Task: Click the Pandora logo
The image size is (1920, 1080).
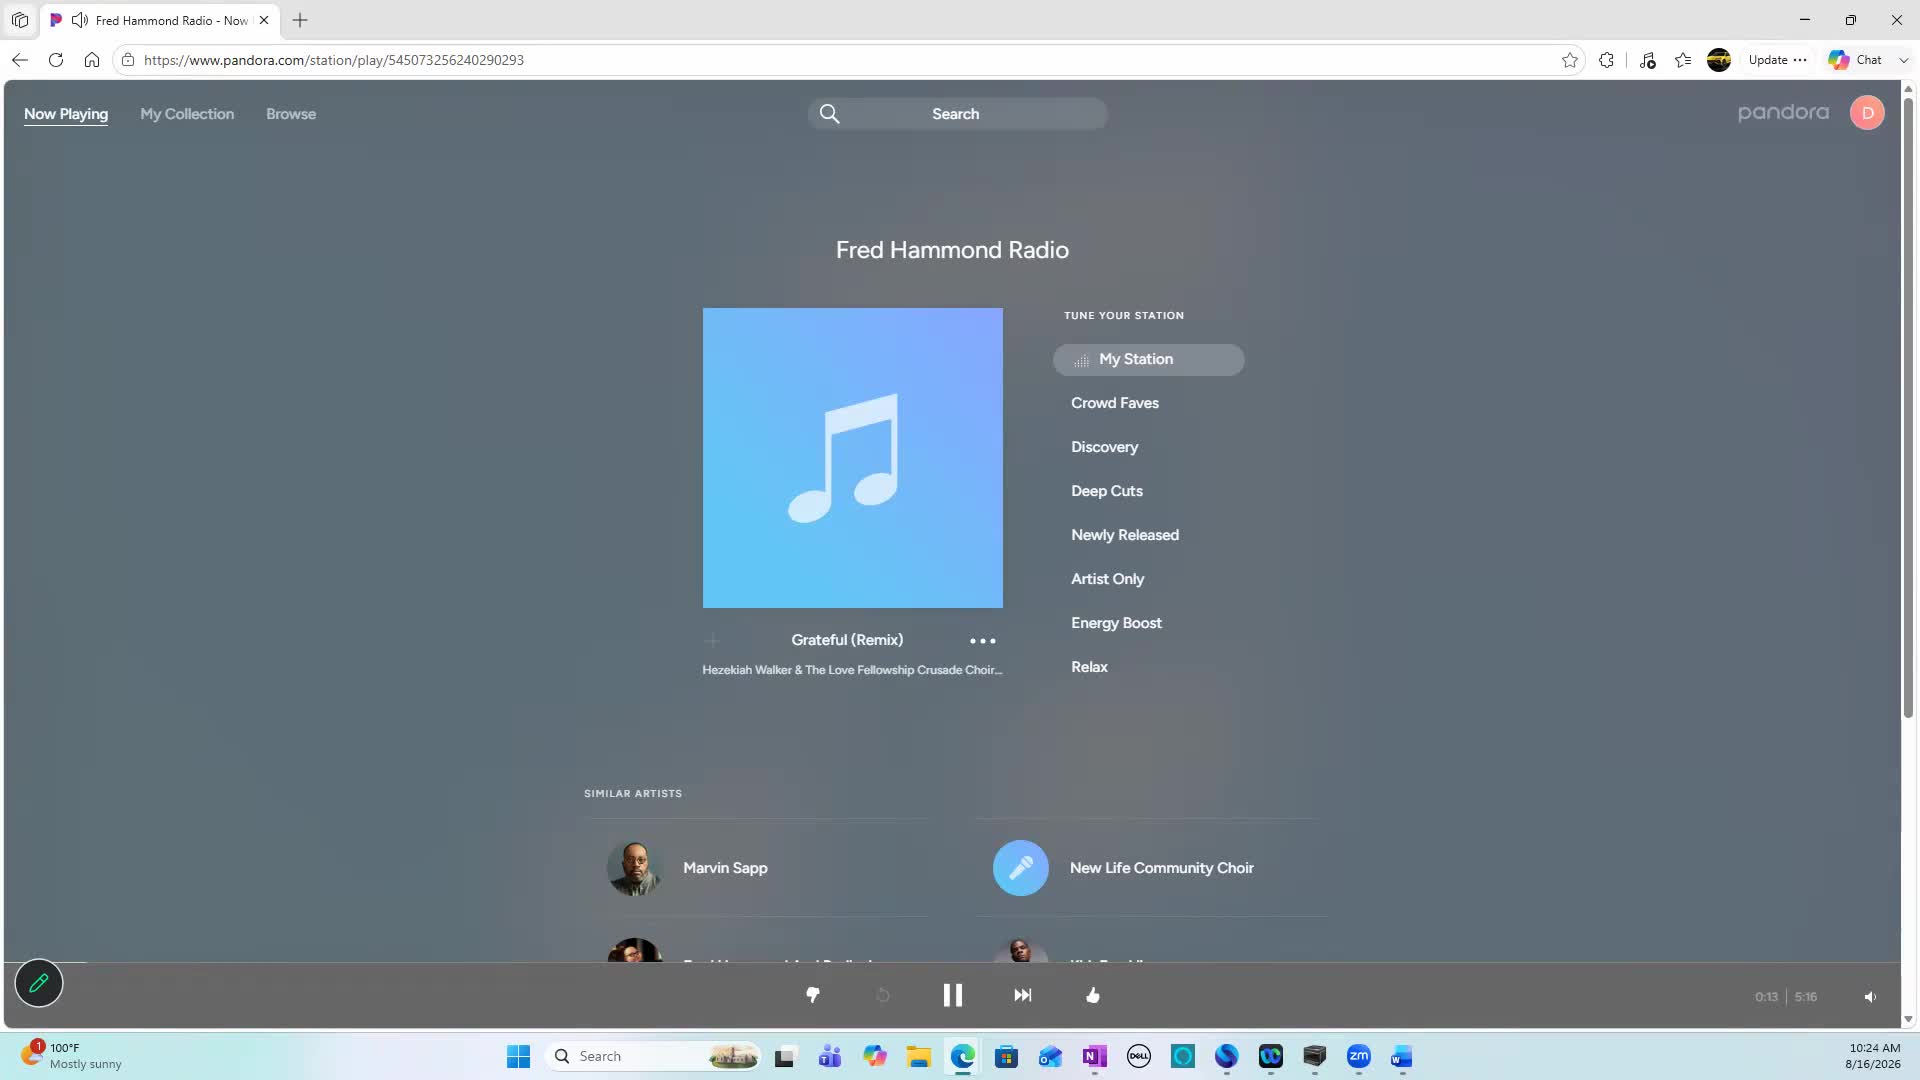Action: 1783,113
